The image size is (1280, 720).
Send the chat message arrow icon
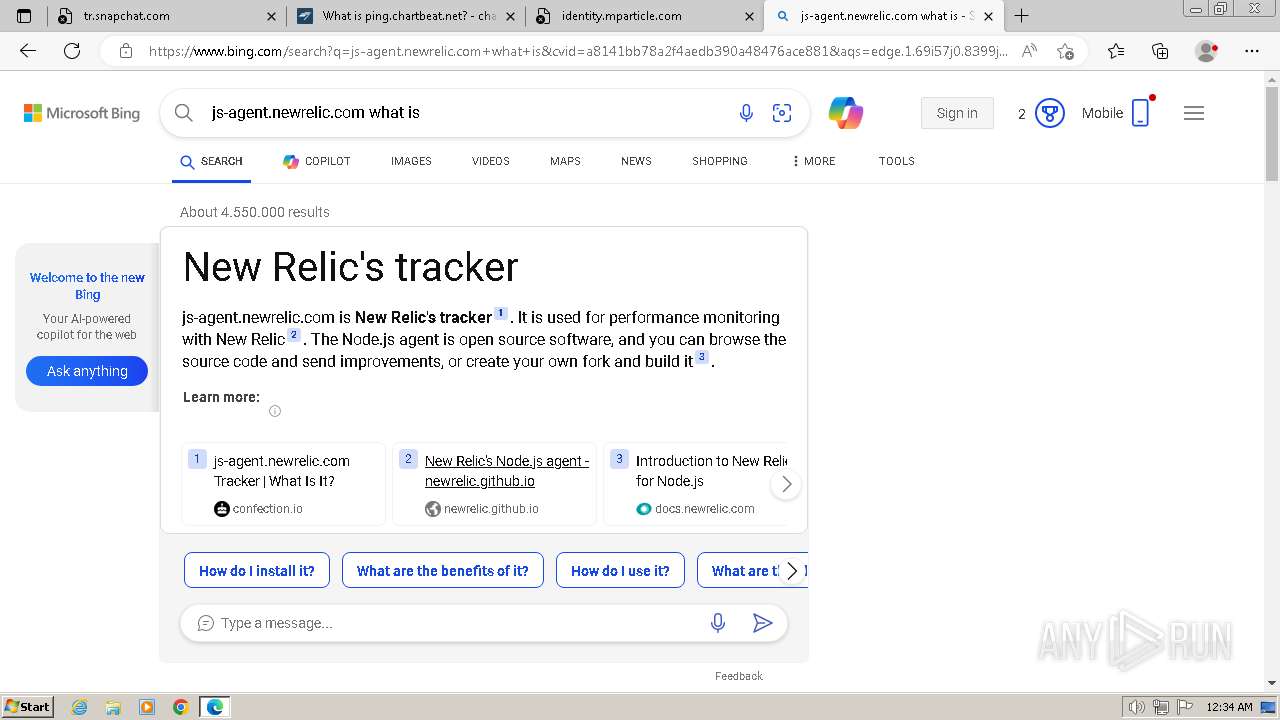(x=762, y=623)
